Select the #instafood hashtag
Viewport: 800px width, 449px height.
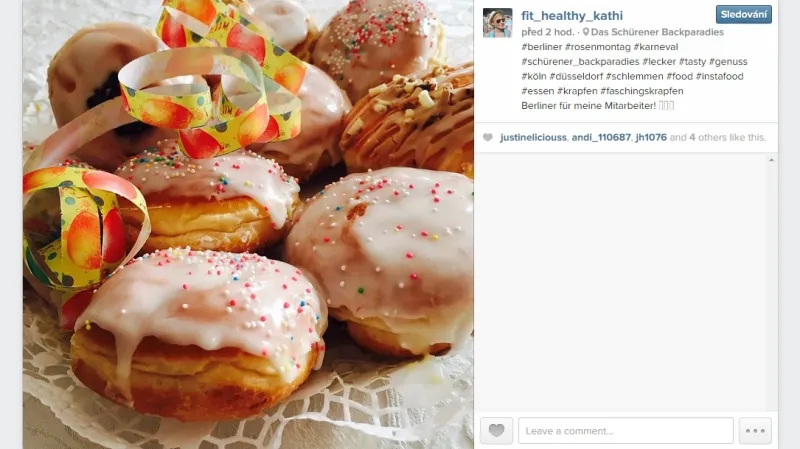pyautogui.click(x=719, y=77)
